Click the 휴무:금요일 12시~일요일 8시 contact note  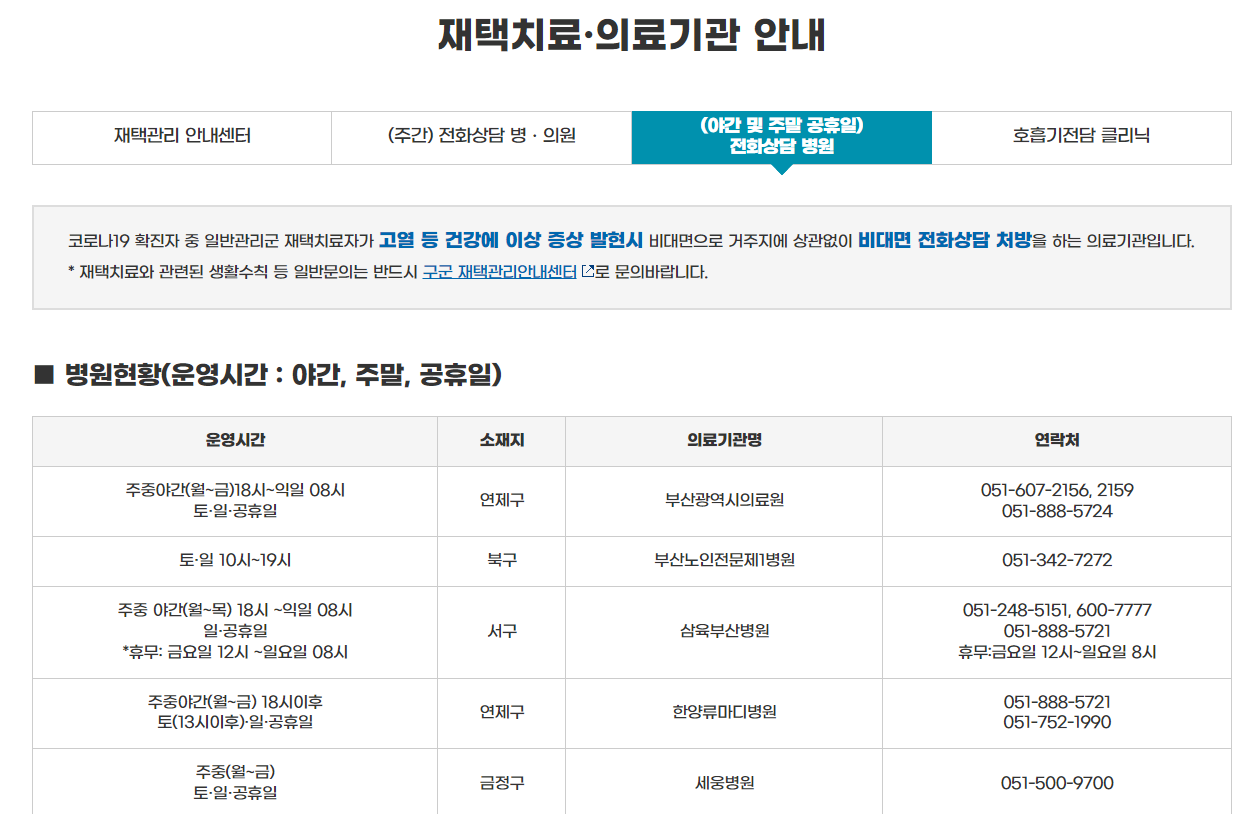1057,652
